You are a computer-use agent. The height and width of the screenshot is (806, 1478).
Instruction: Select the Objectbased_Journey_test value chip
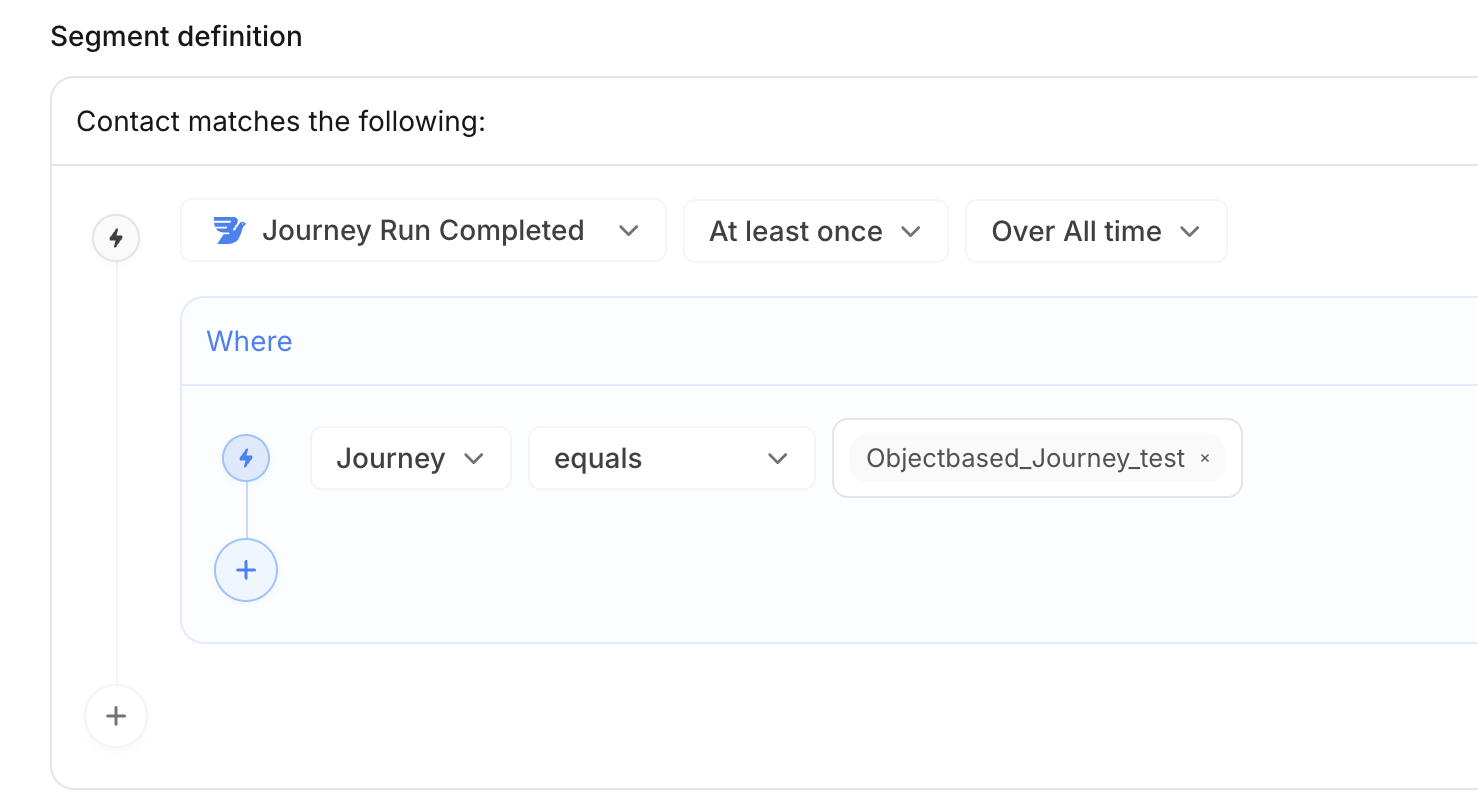point(1025,459)
